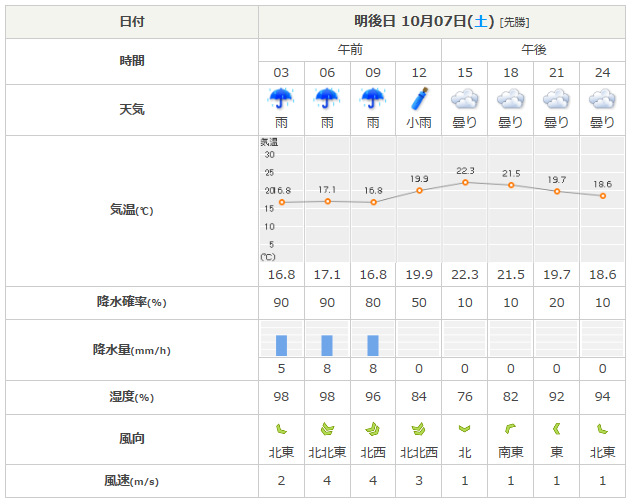630x502 pixels.
Task: Click the northeast wind arrow at 03
Action: click(282, 429)
